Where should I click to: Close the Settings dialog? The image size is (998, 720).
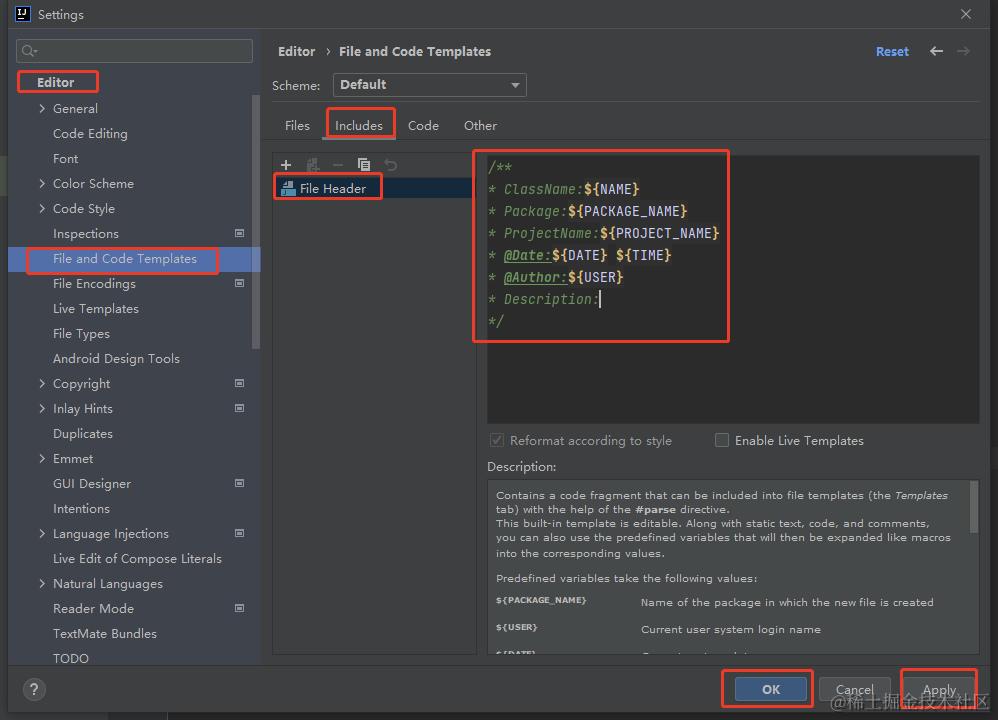pyautogui.click(x=966, y=14)
